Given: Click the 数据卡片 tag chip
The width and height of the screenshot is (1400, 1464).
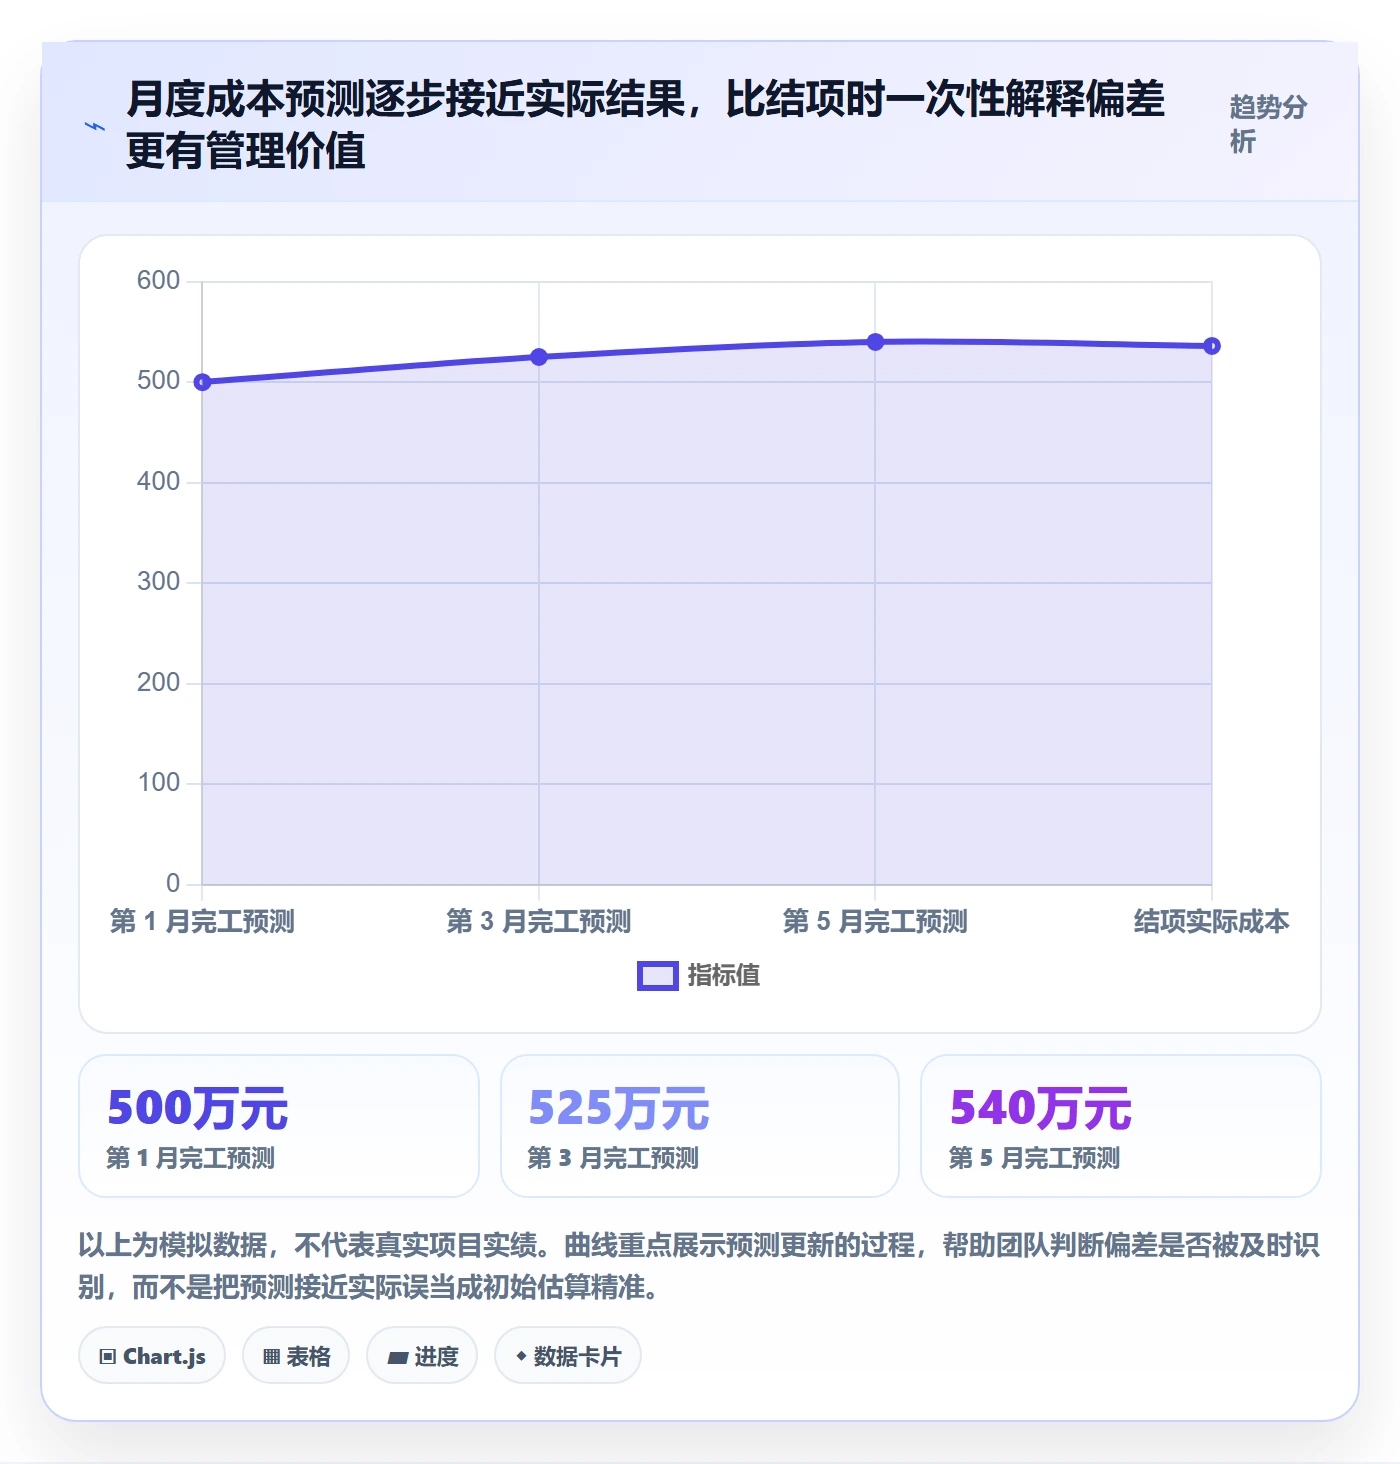Looking at the screenshot, I should pos(568,1356).
